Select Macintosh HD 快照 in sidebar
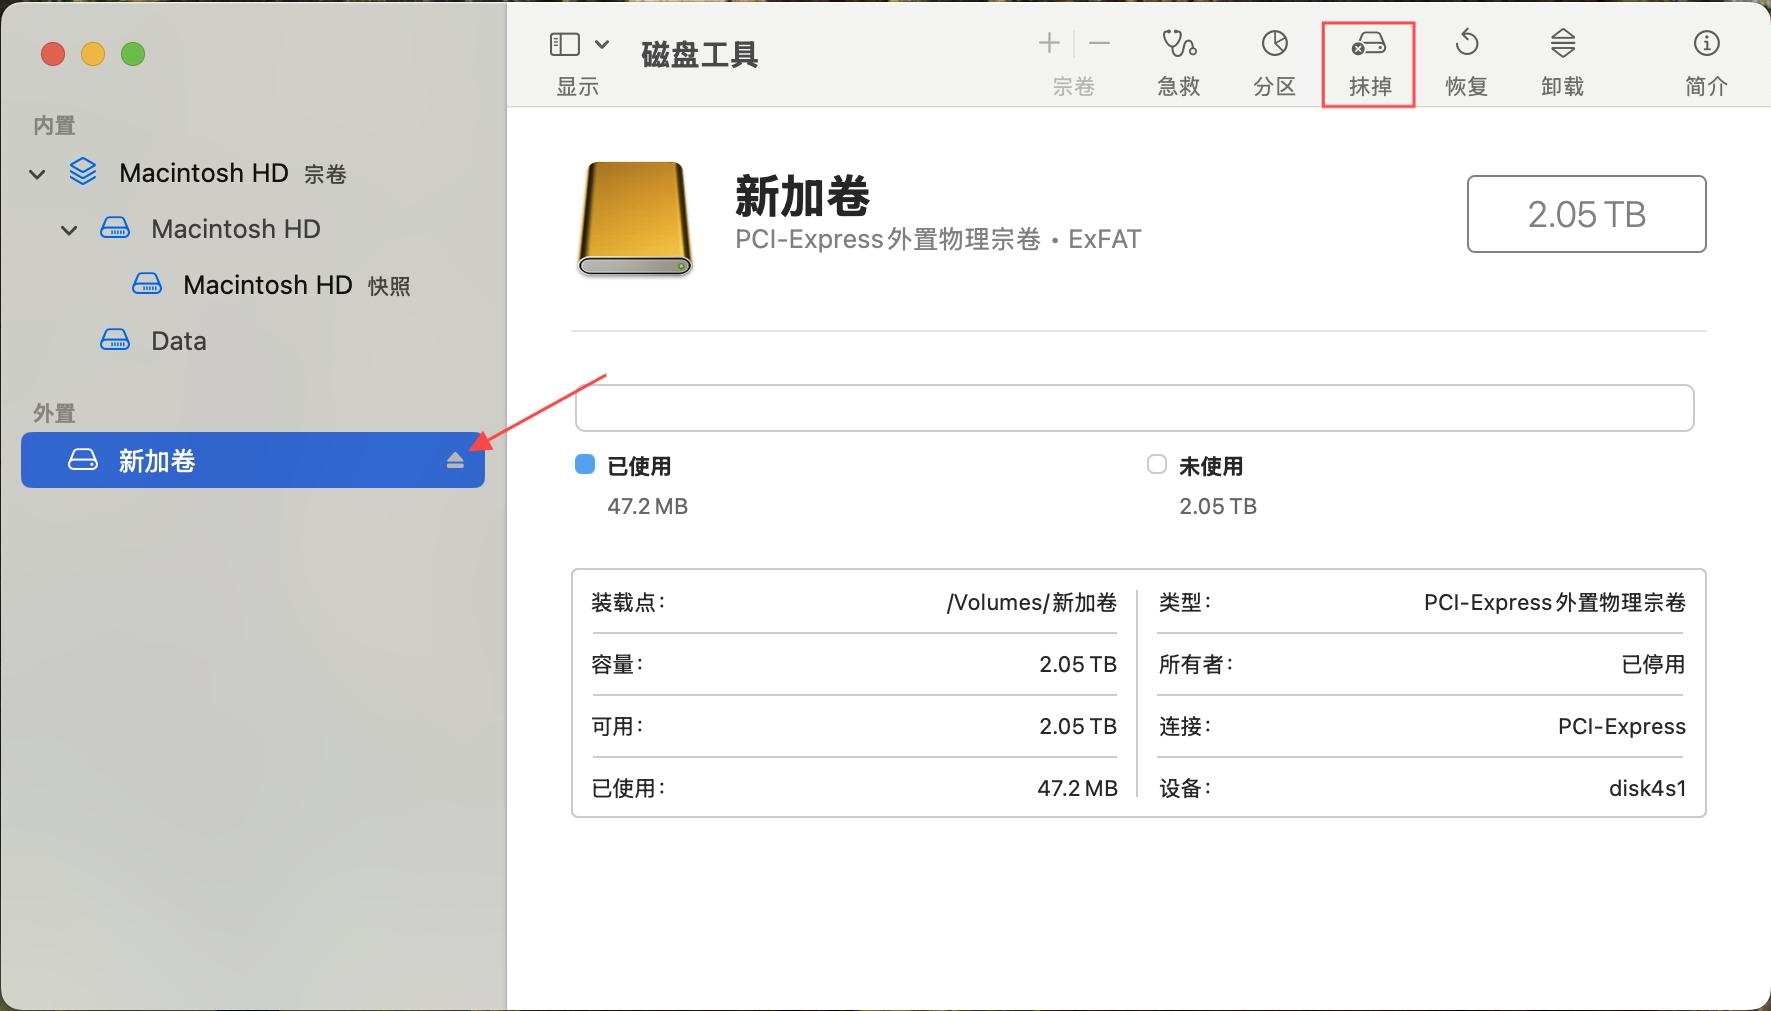The width and height of the screenshot is (1771, 1011). click(x=267, y=285)
